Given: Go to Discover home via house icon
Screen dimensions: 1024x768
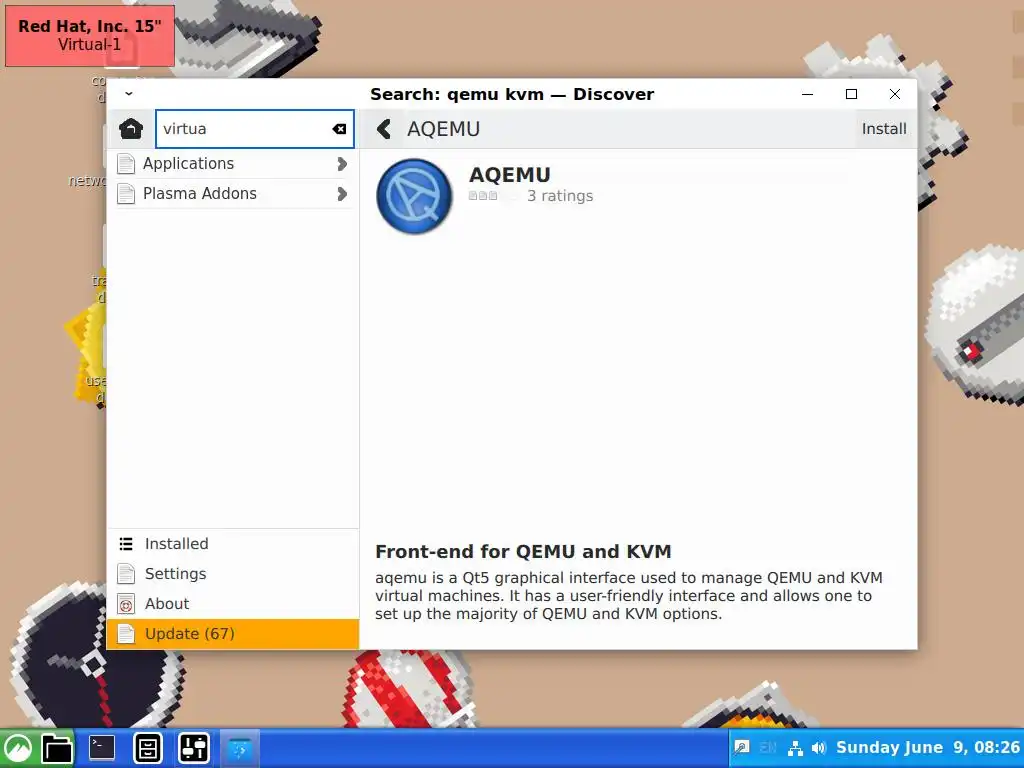Looking at the screenshot, I should click(x=131, y=129).
